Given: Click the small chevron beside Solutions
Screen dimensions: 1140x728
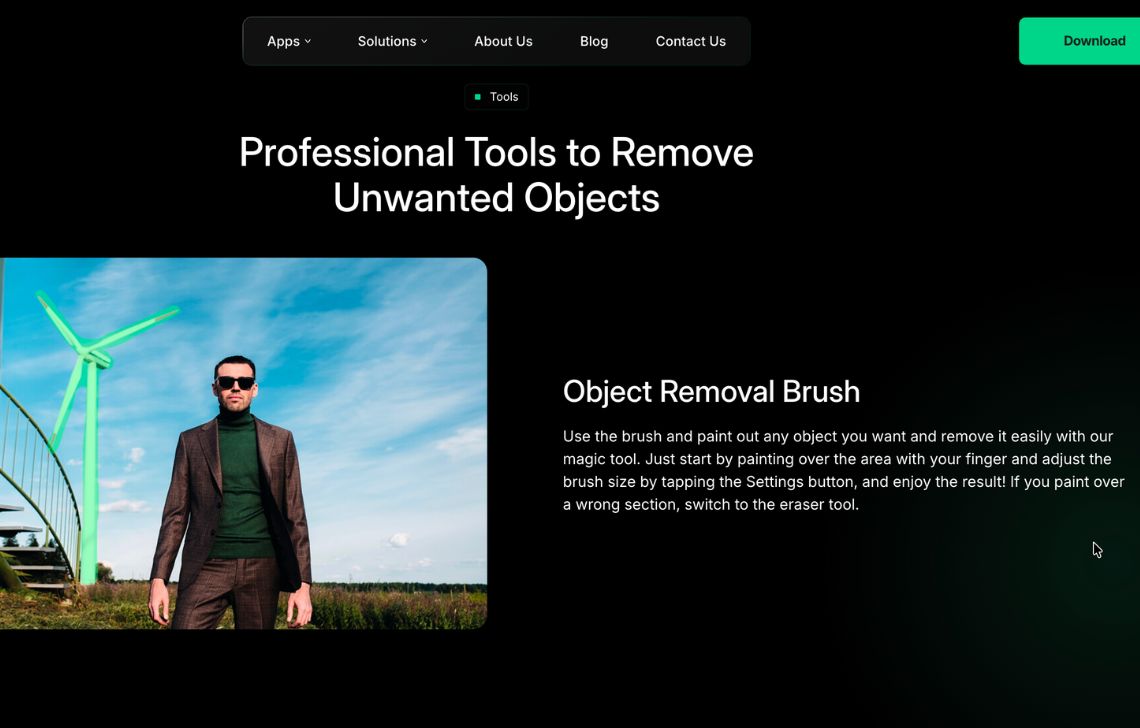Looking at the screenshot, I should coord(424,41).
